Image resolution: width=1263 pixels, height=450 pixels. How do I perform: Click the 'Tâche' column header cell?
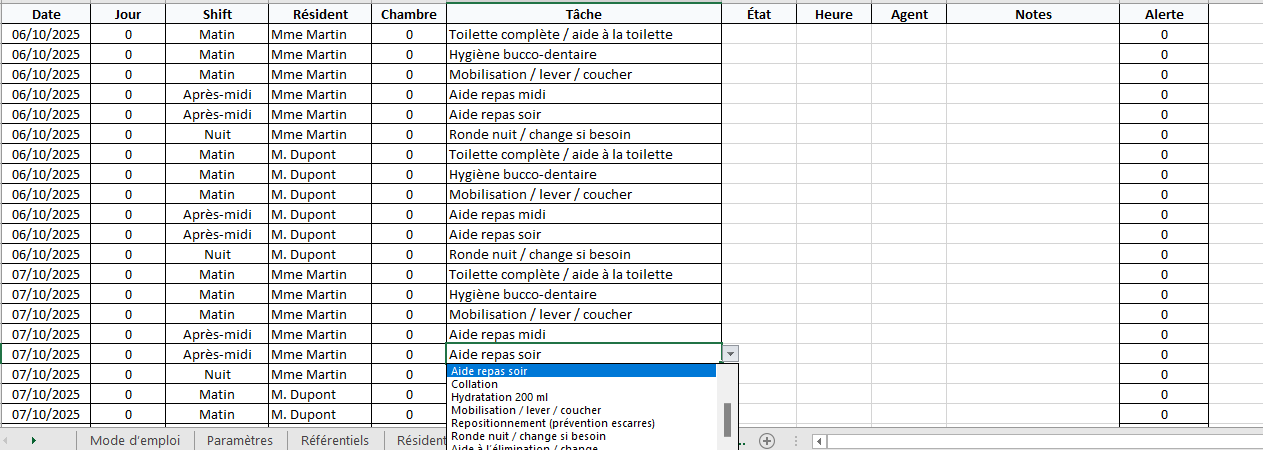click(583, 14)
